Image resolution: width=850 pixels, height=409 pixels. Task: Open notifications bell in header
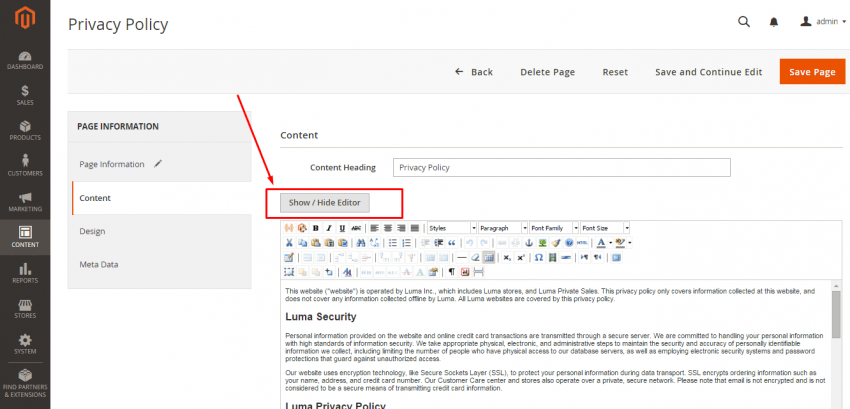pyautogui.click(x=774, y=22)
